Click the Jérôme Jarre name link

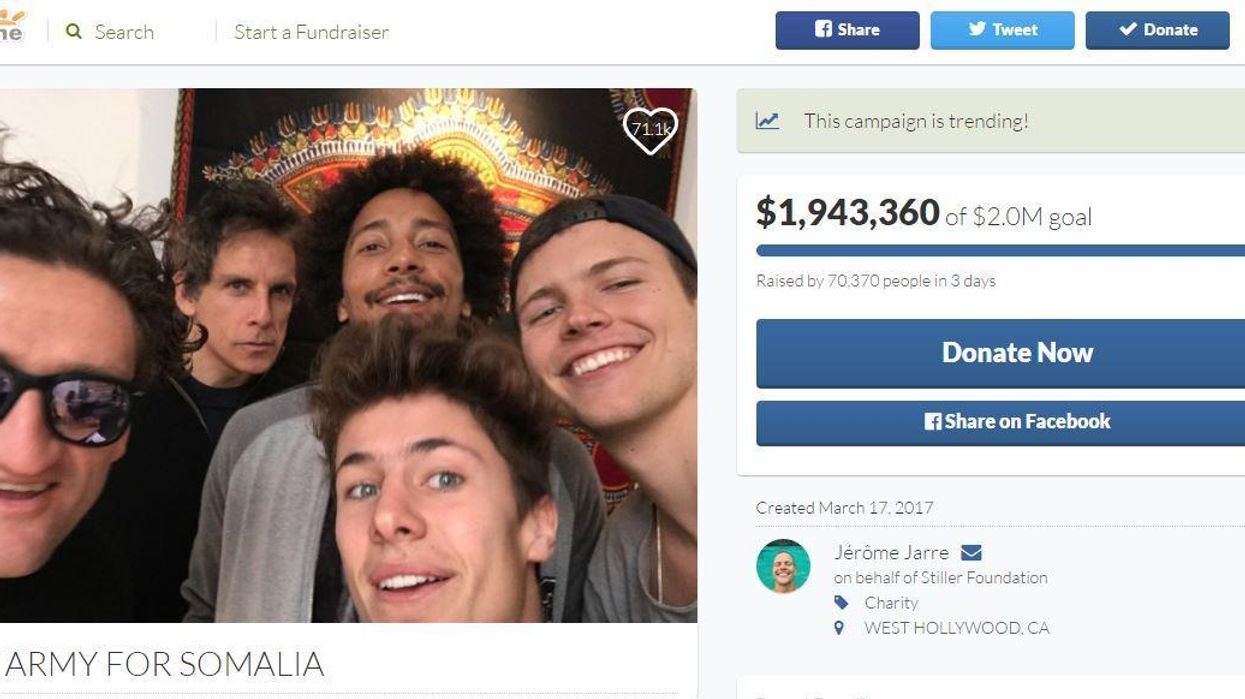(892, 552)
